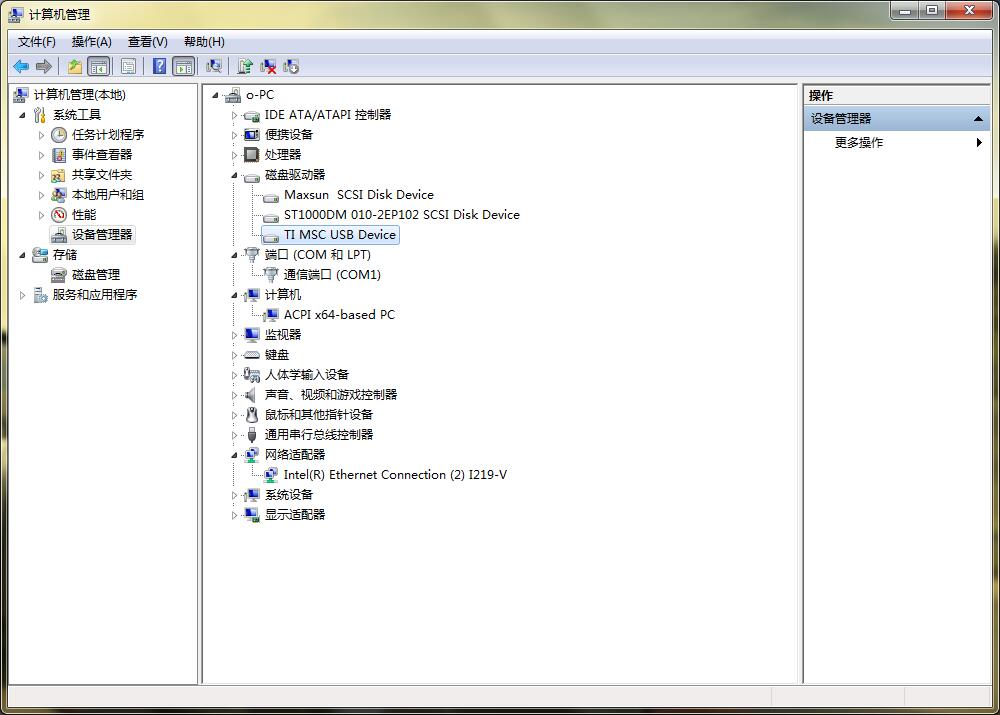Screen dimensions: 1000x715
Task: Open the 查看(V) menu
Action: click(147, 42)
